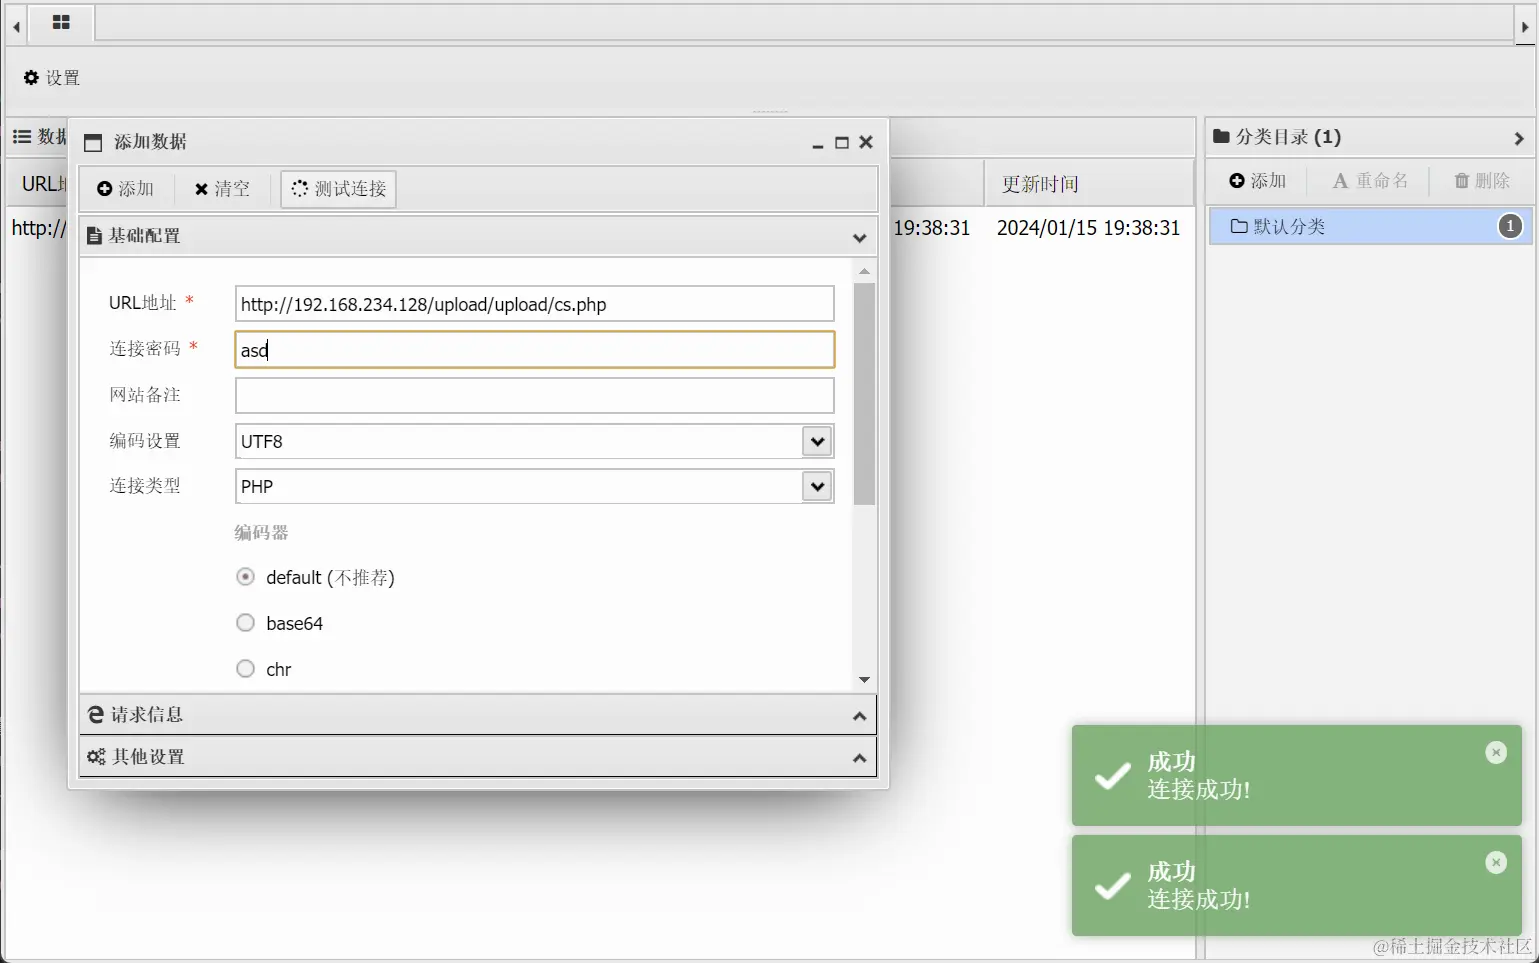Collapse 分类目录 panel with right chevron

(1518, 139)
